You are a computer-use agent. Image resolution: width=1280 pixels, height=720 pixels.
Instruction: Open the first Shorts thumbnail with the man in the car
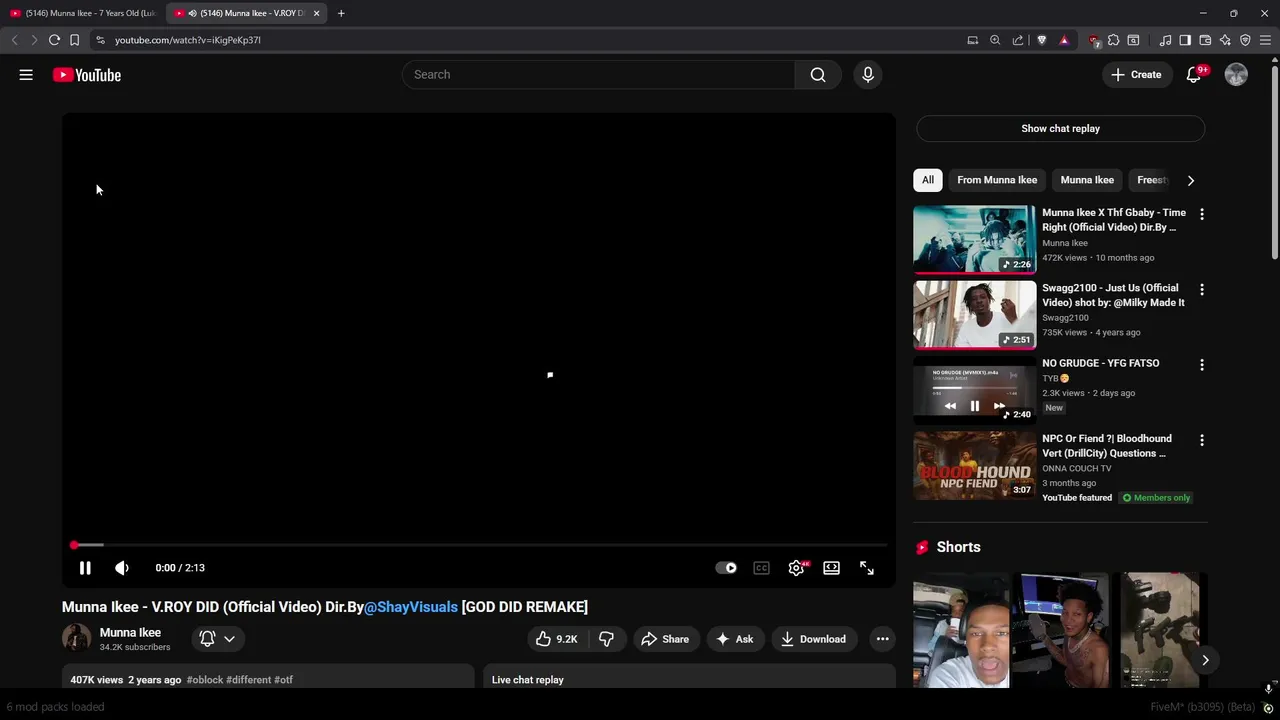pos(961,630)
